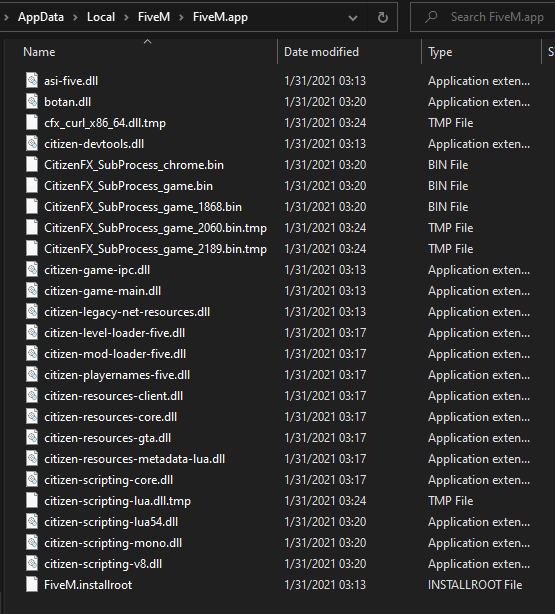Select citizen-game-ipc.dll file name
Viewport: 555px width, 614px height.
tap(97, 270)
